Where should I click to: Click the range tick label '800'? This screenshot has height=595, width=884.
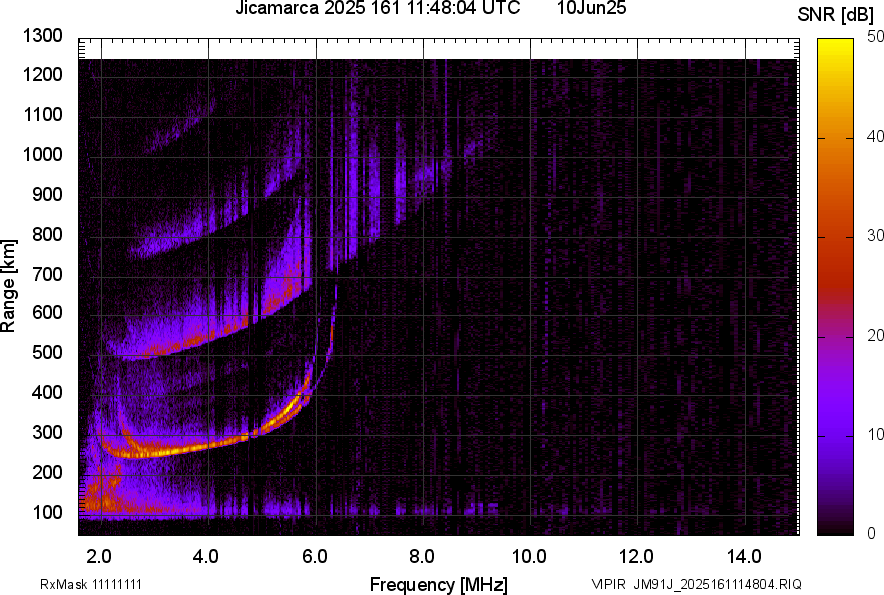(x=47, y=233)
